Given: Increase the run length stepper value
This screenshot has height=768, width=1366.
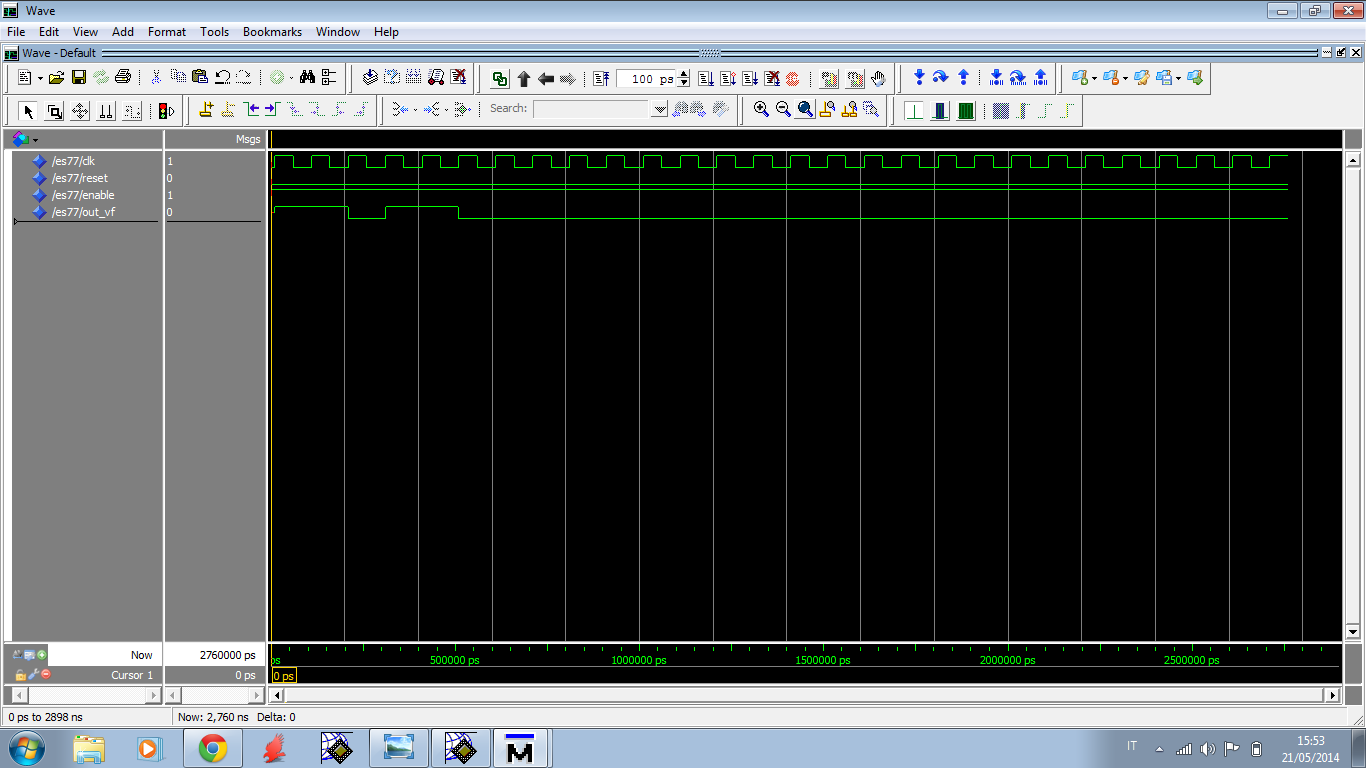Looking at the screenshot, I should (x=684, y=75).
